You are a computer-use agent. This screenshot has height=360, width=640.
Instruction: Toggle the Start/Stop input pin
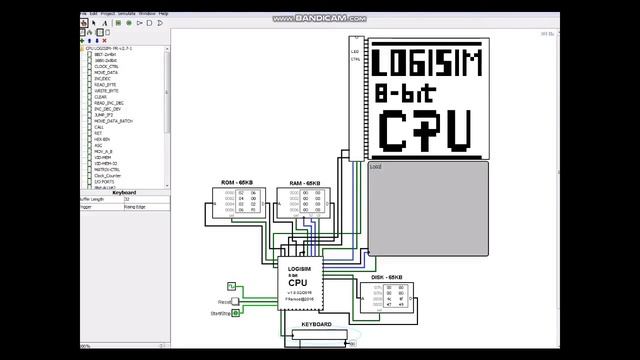point(236,313)
